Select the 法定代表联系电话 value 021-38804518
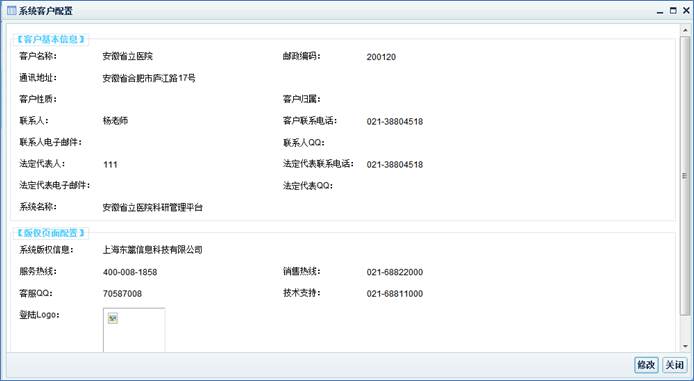 [395, 165]
